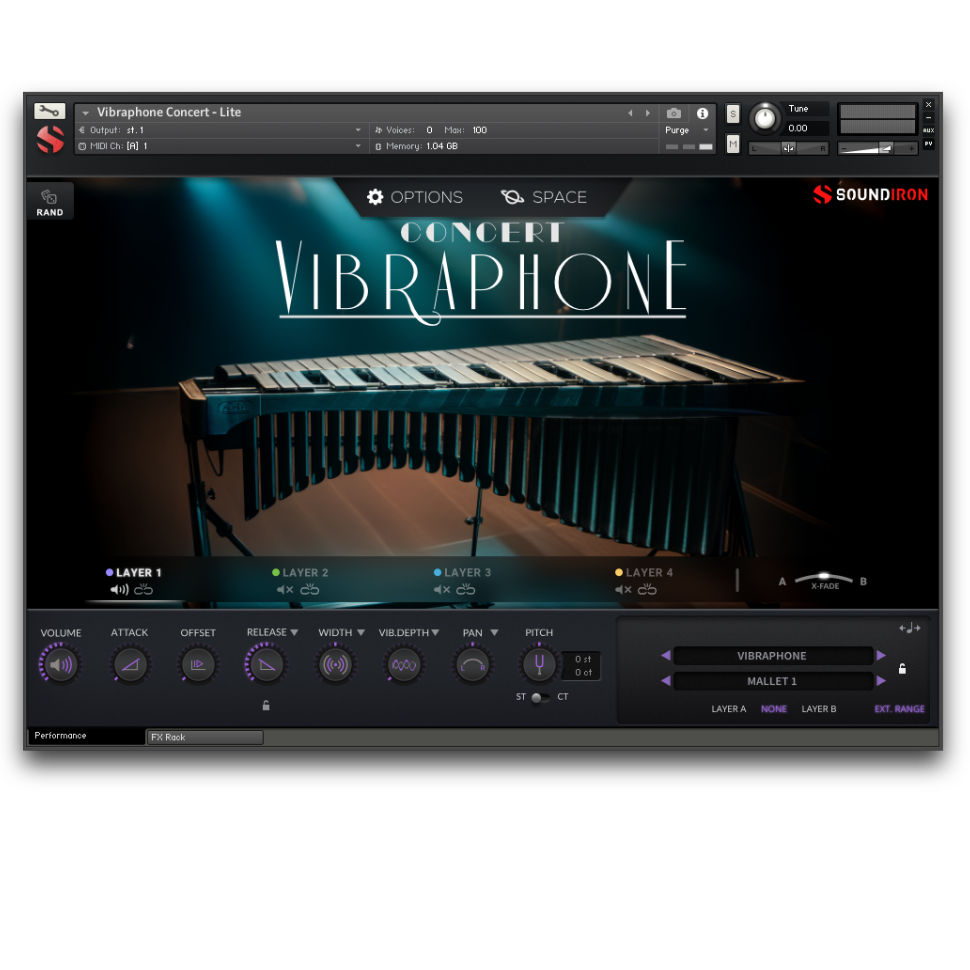This screenshot has width=970, height=970.
Task: Advance MALLET 1 with the right arrow
Action: click(x=879, y=681)
